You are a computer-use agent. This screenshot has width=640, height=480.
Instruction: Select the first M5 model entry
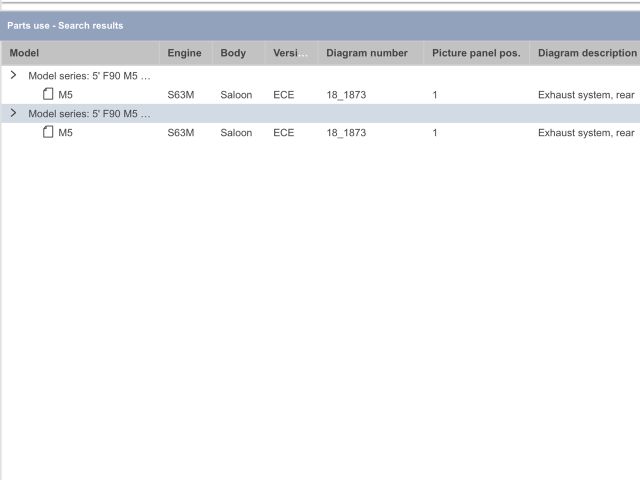click(x=66, y=95)
